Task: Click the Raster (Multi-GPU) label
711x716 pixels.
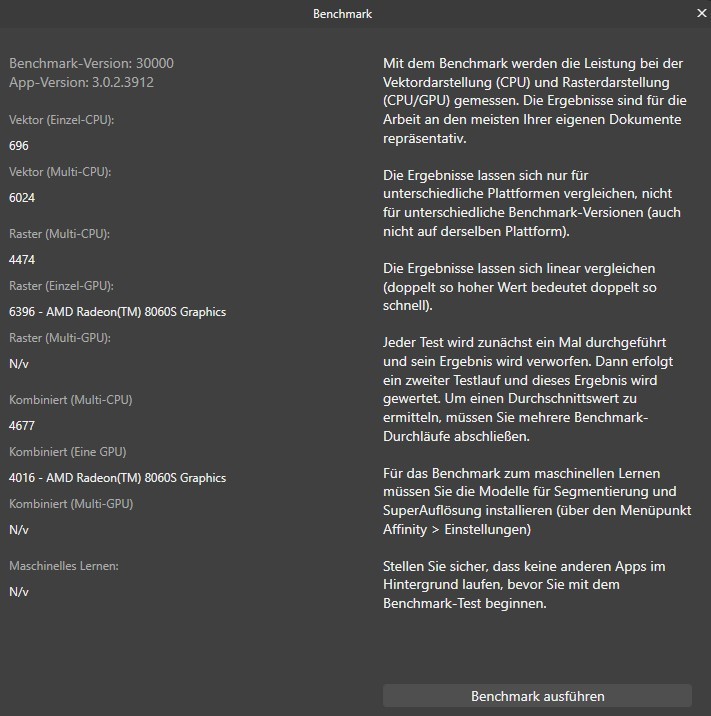Action: click(59, 338)
